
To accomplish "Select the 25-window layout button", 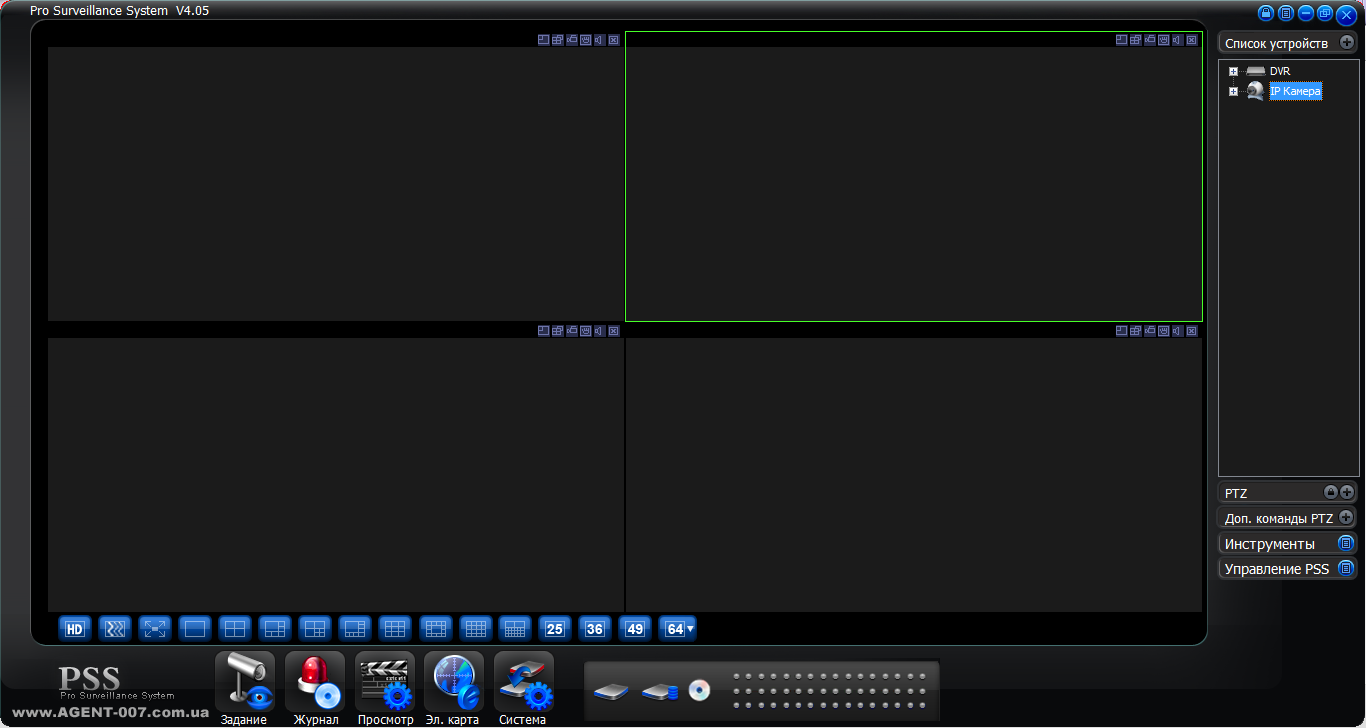I will (555, 629).
